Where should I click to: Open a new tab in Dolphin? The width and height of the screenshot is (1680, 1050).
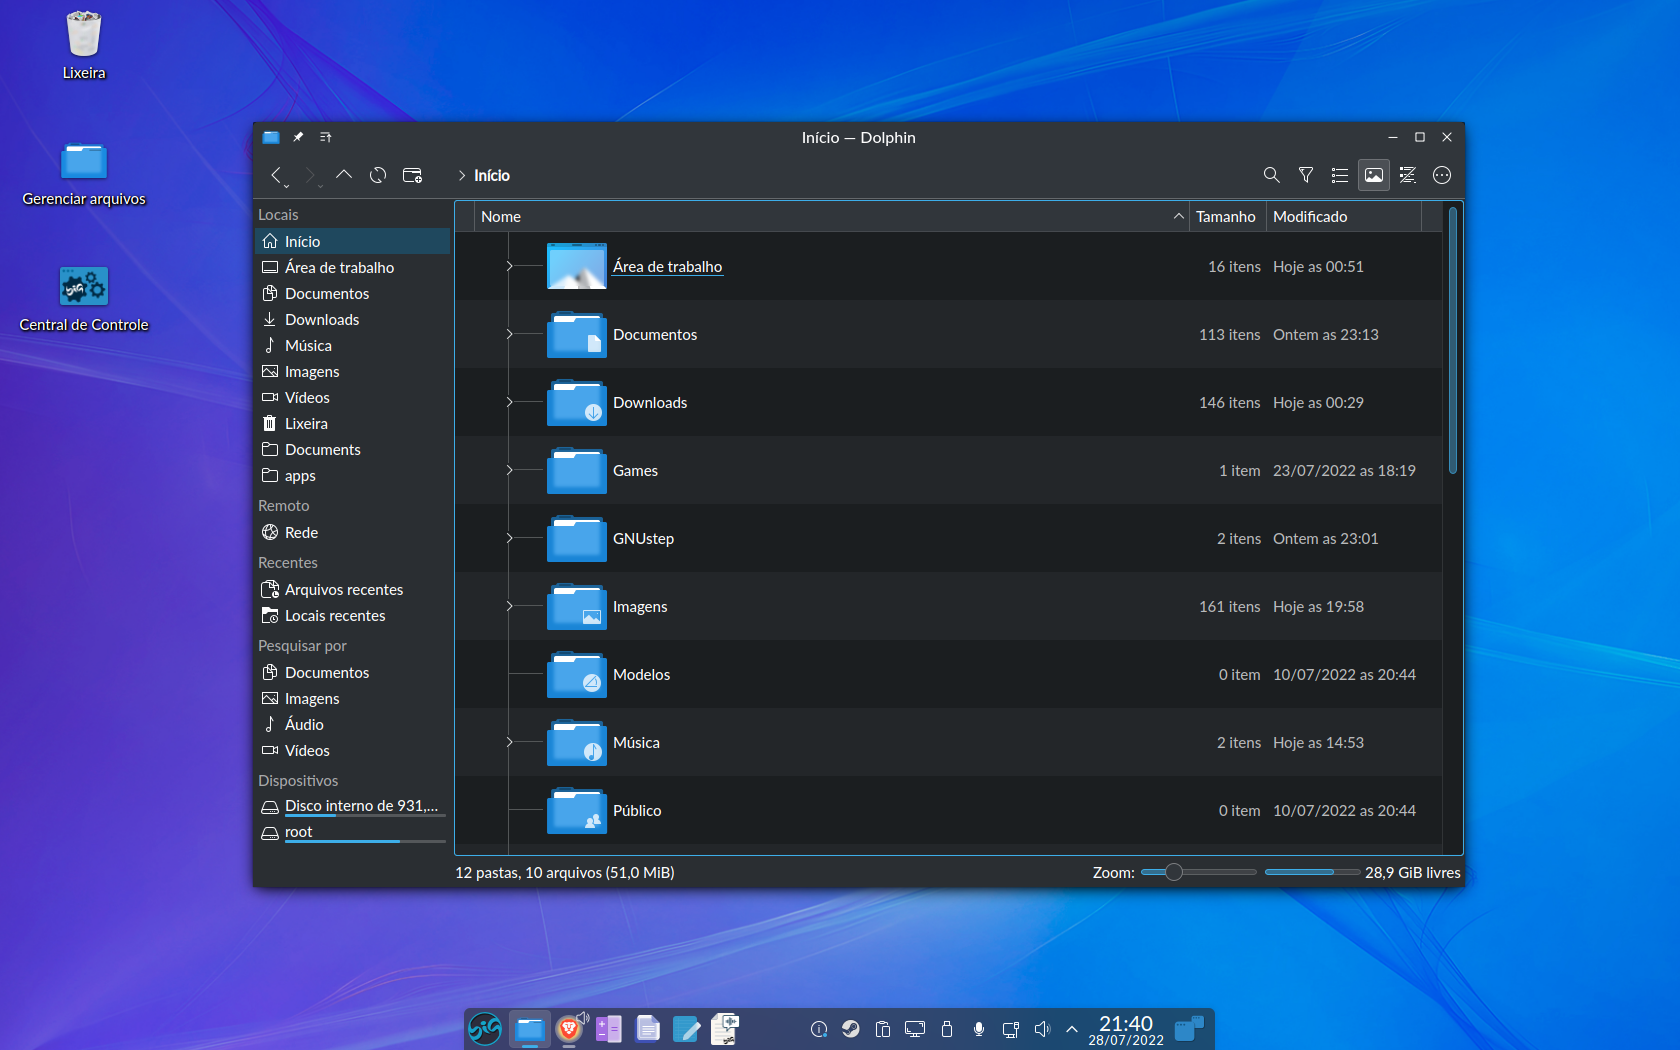pos(412,175)
